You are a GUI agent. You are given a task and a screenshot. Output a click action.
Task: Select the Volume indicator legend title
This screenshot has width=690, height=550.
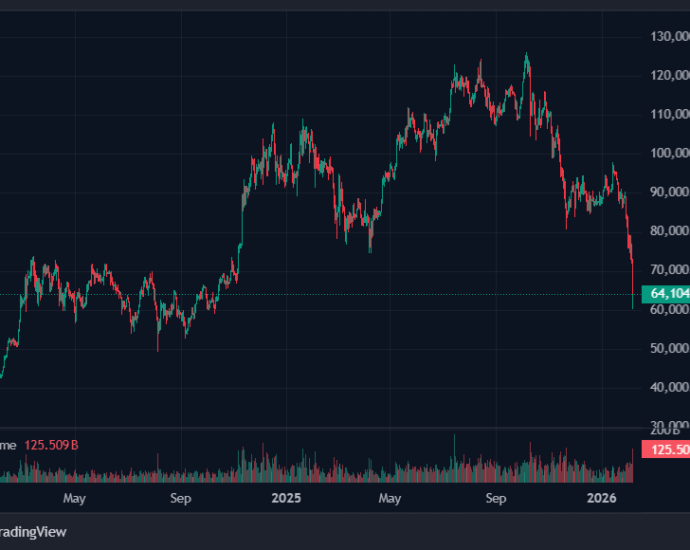click(8, 445)
